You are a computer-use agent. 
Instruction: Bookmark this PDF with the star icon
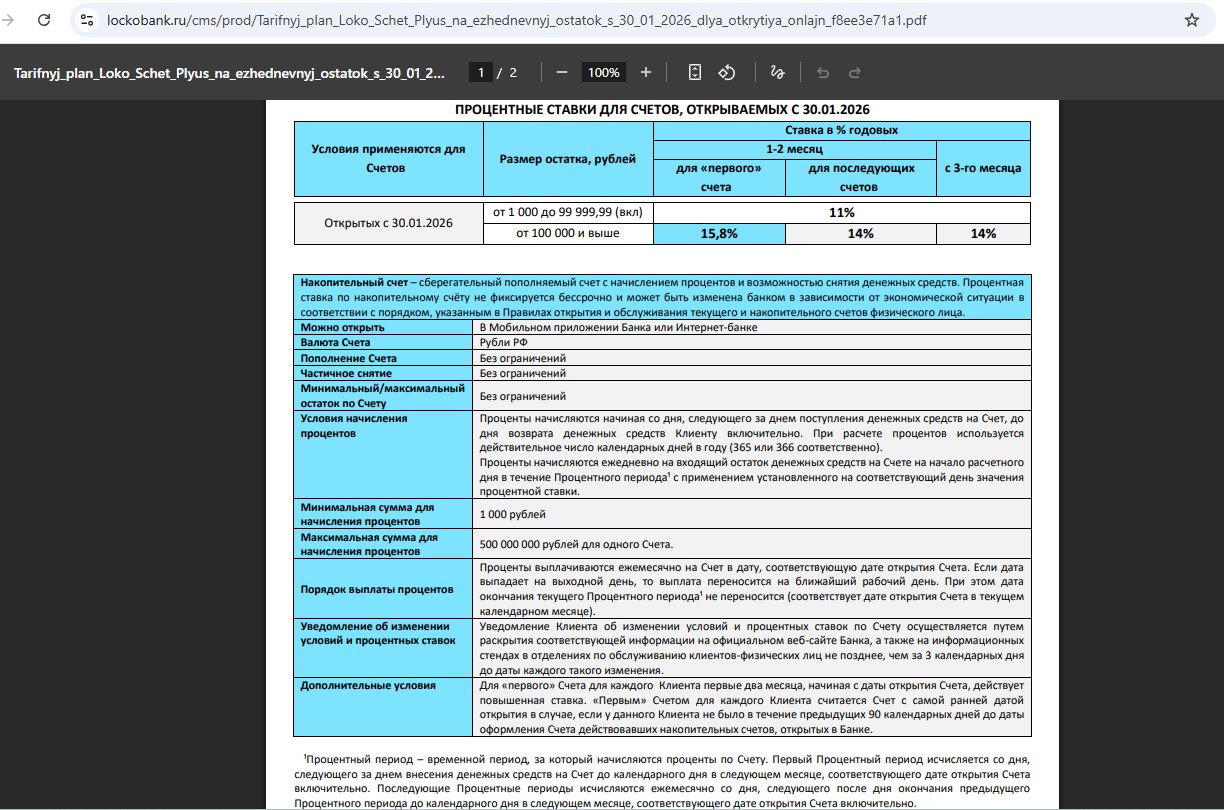pos(1191,20)
